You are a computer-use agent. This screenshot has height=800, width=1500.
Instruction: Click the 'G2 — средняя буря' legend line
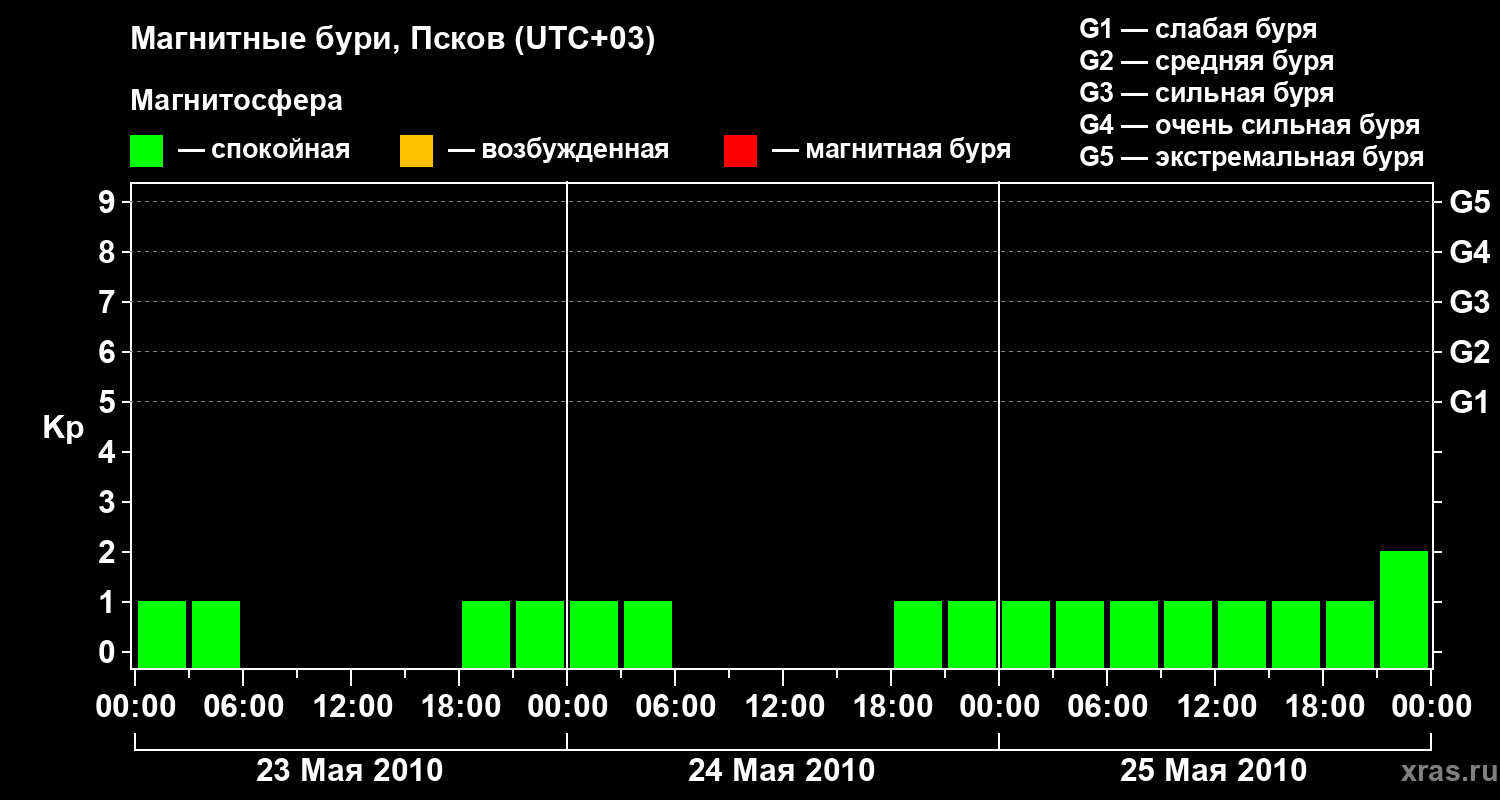pyautogui.click(x=1207, y=61)
